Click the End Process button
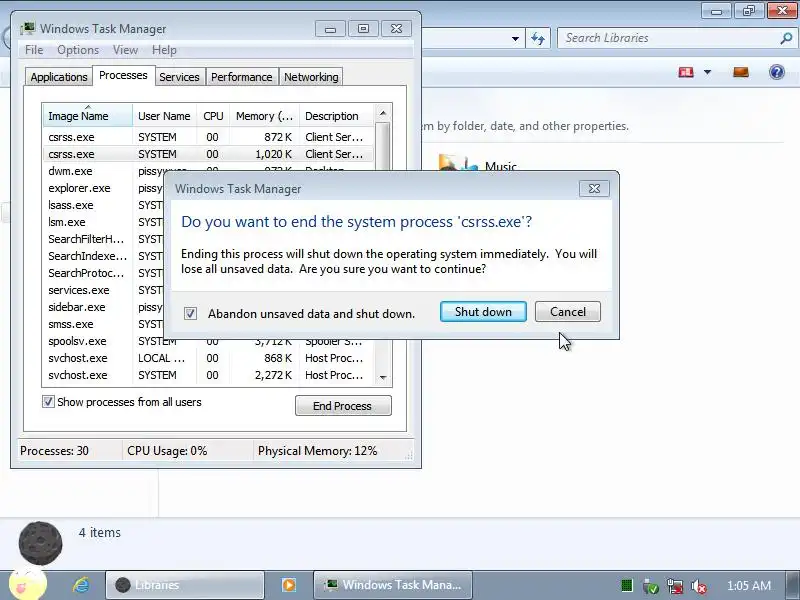Screen dimensions: 800x600 343,406
